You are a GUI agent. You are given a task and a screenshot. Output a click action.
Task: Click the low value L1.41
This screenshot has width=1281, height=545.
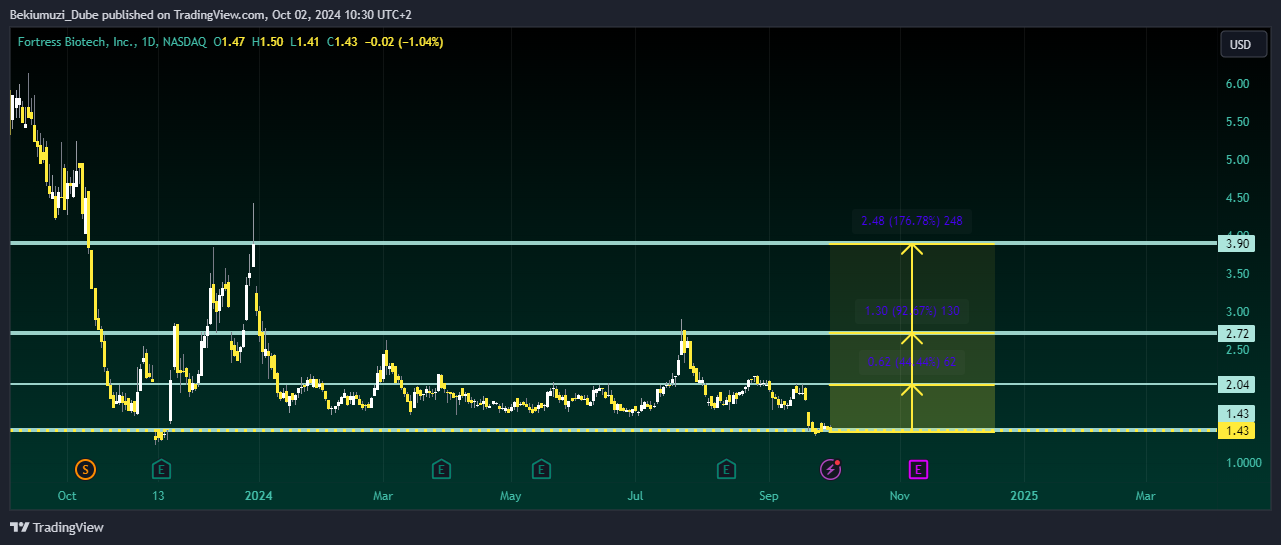click(304, 42)
